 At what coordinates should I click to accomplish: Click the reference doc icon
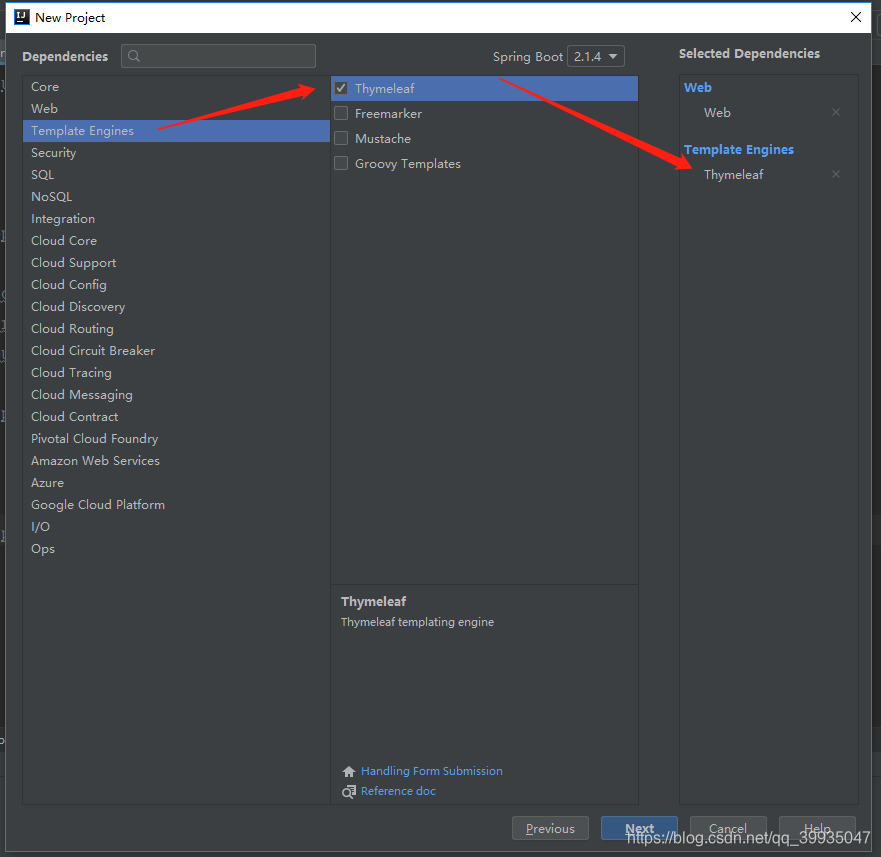click(349, 791)
